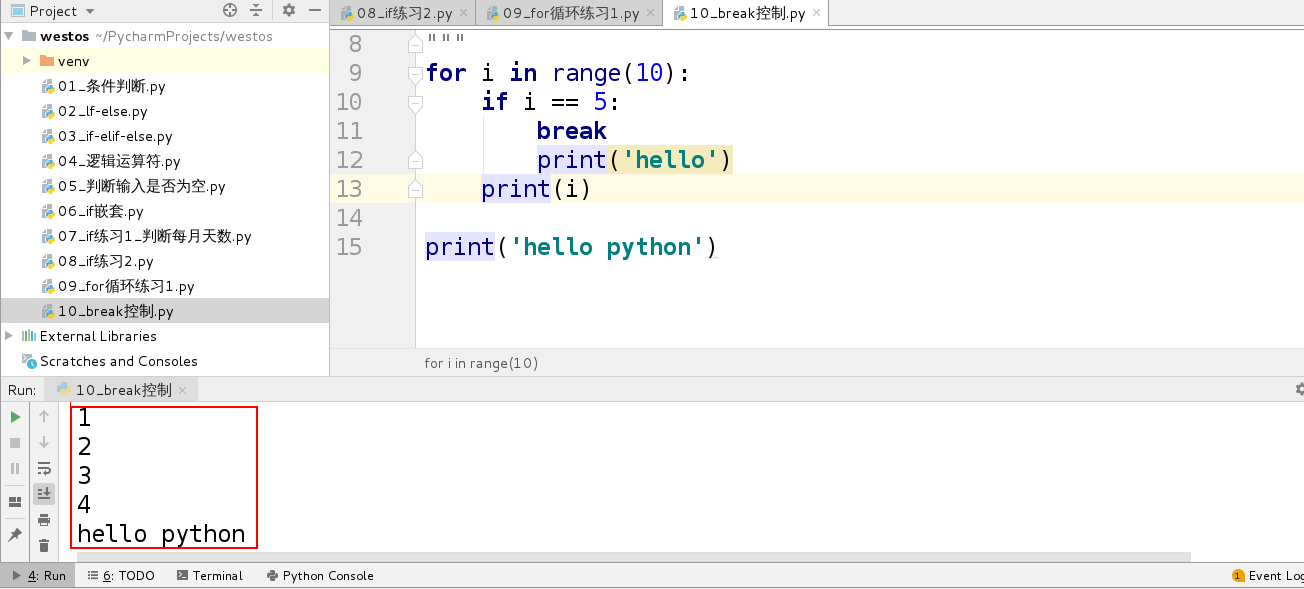The width and height of the screenshot is (1304, 589).
Task: Pause program output
Action: coord(15,467)
